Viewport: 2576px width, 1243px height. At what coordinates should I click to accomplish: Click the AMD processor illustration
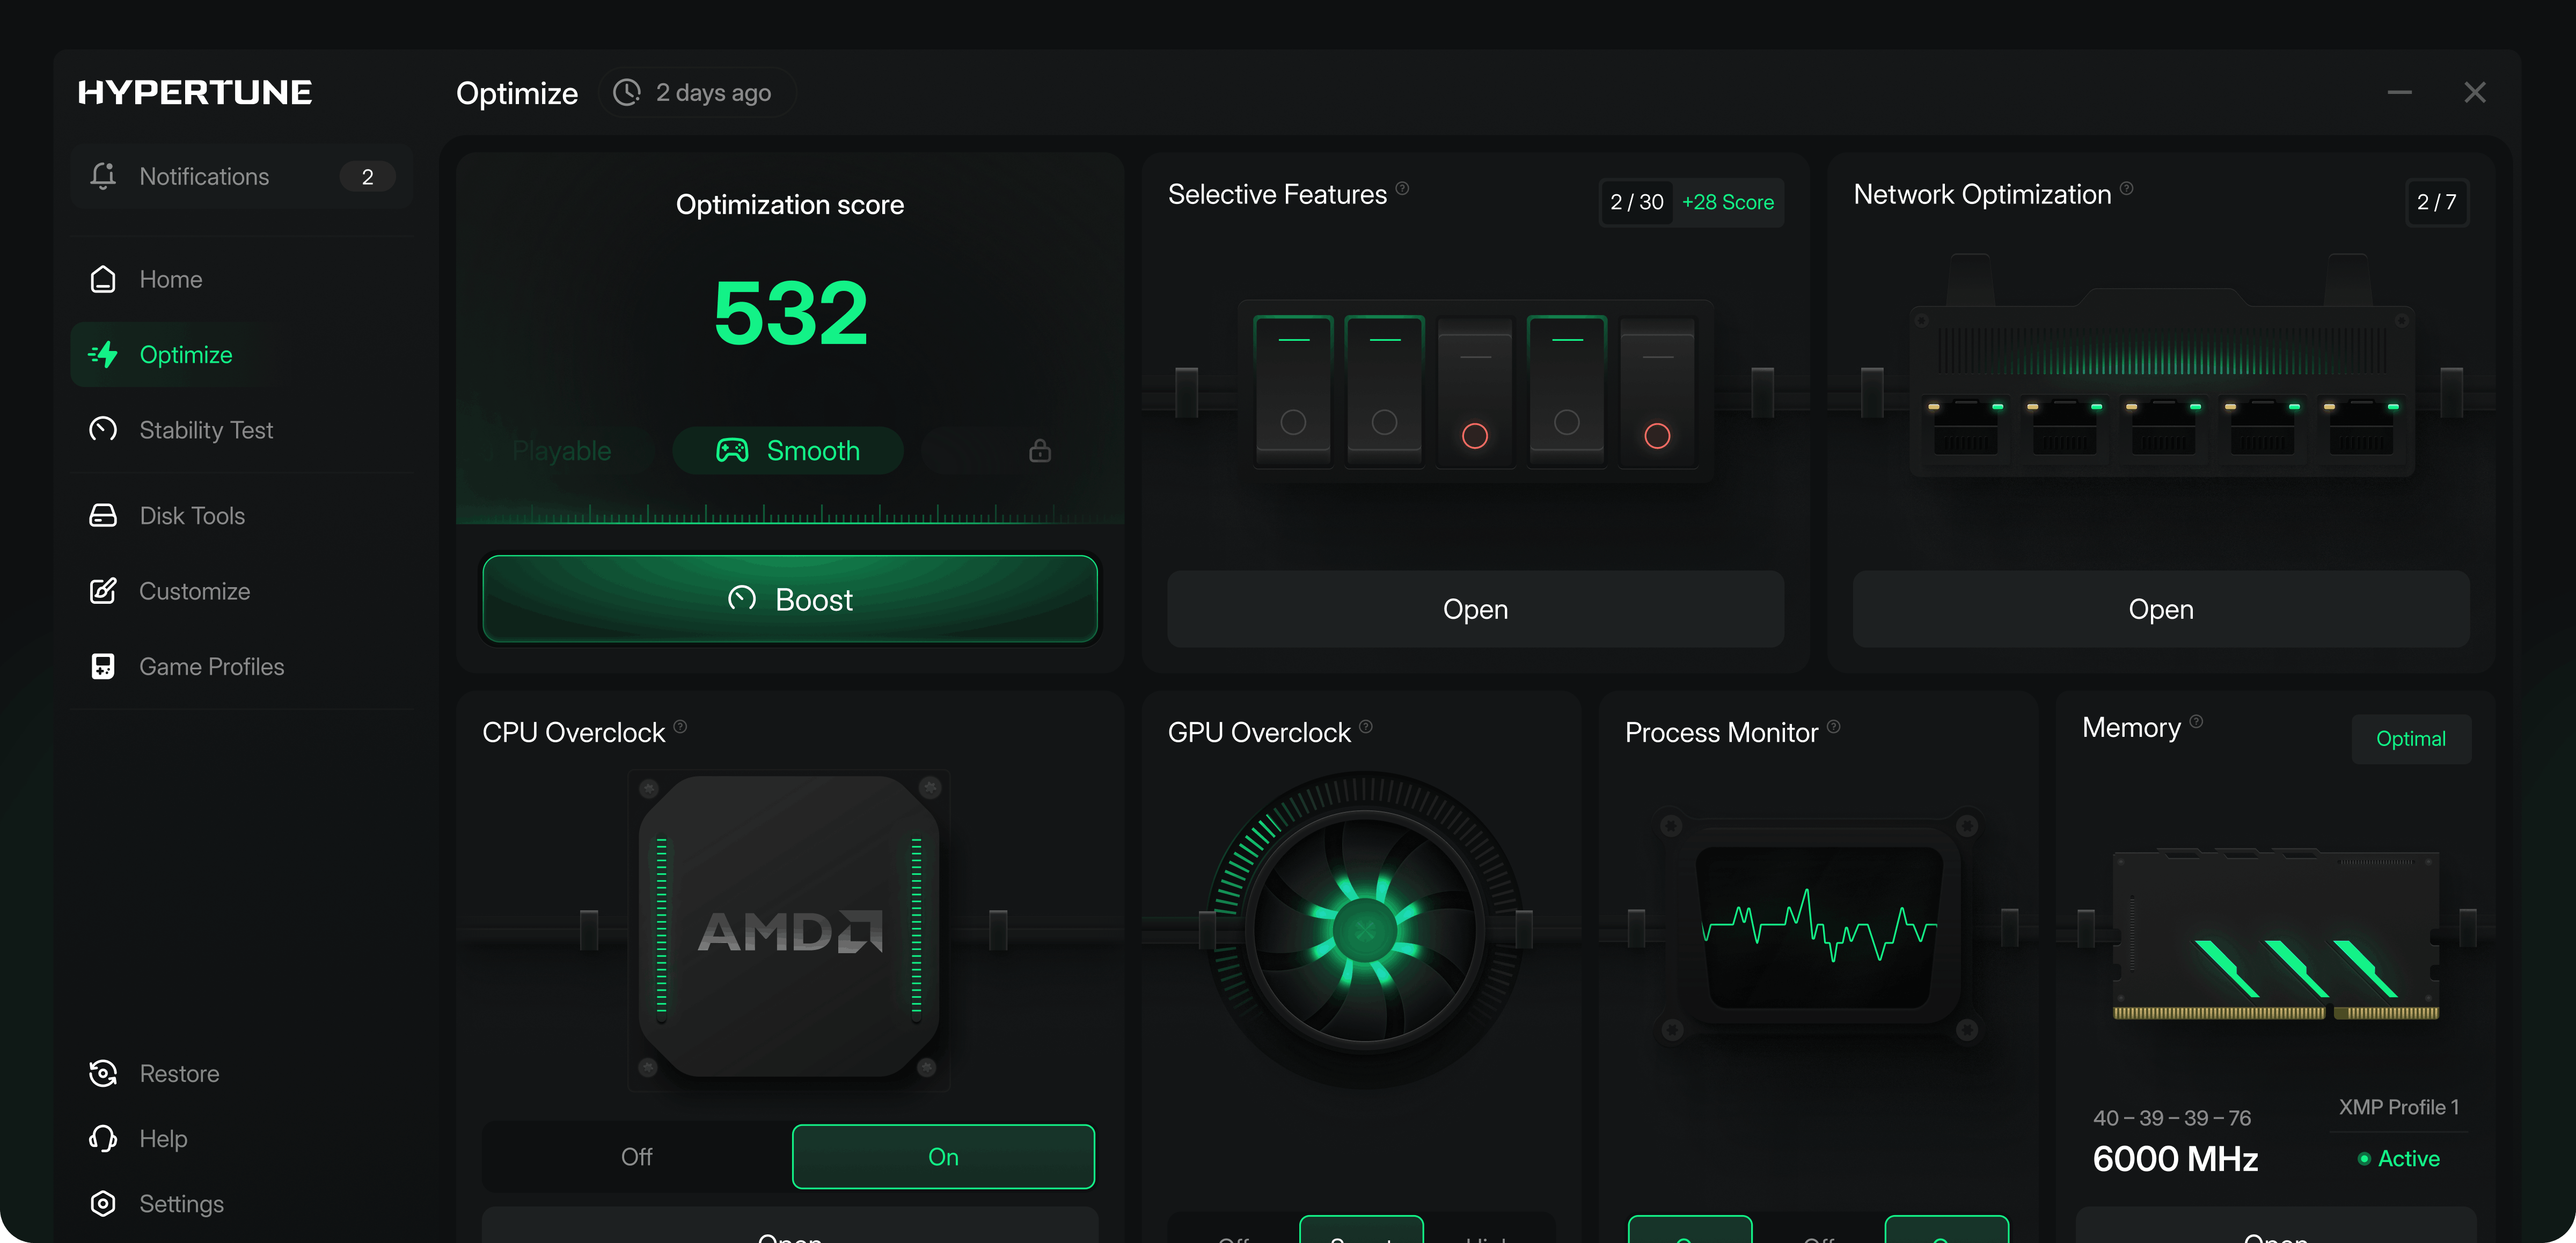point(789,930)
